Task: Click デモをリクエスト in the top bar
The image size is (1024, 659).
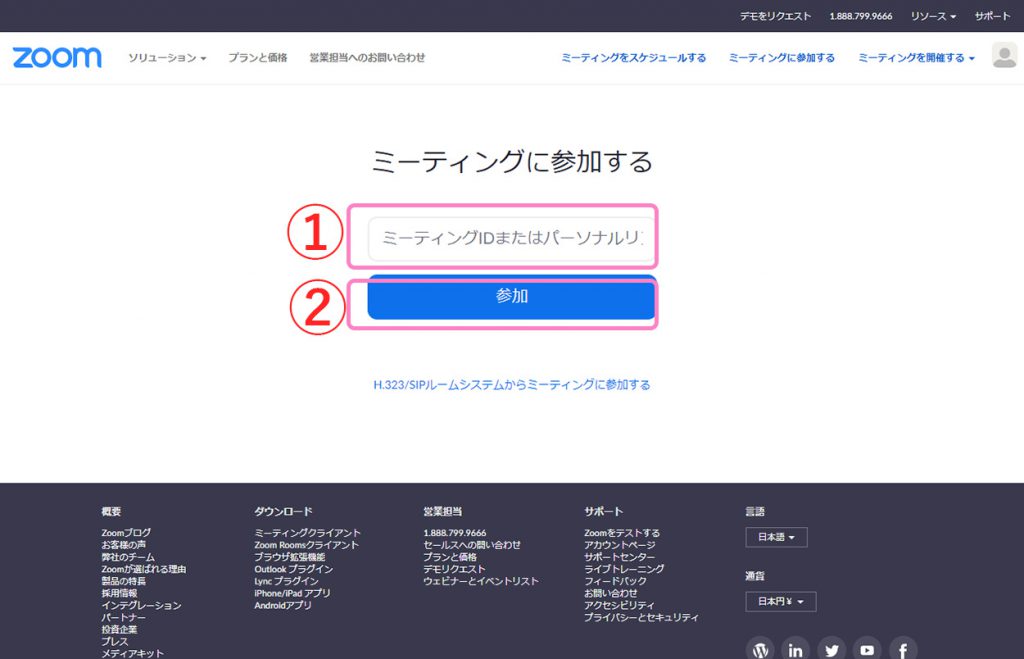Action: pos(775,16)
